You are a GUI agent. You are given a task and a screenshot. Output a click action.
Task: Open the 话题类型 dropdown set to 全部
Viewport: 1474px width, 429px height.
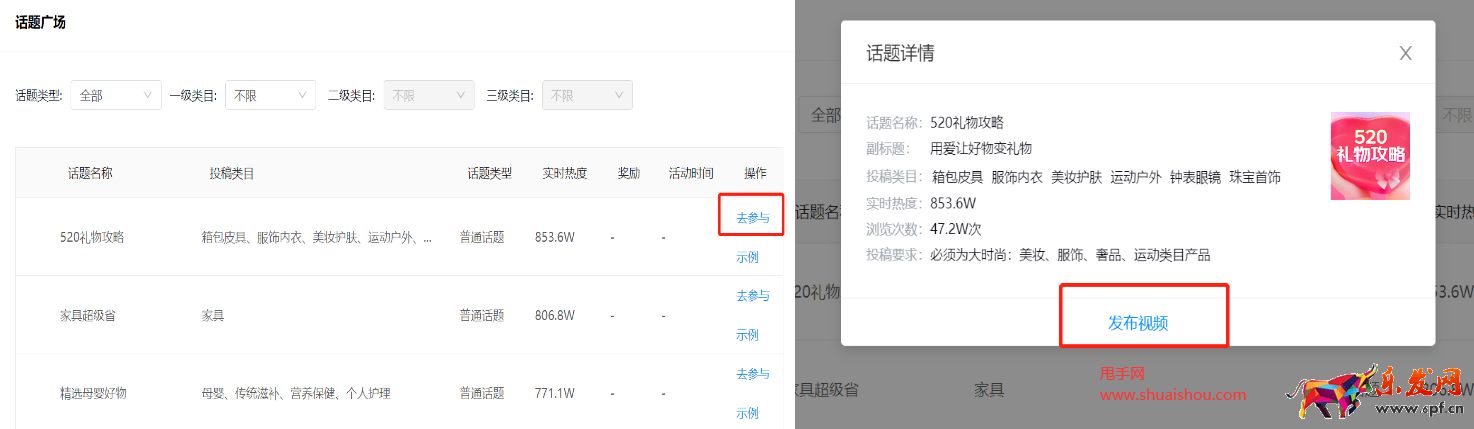[x=115, y=96]
